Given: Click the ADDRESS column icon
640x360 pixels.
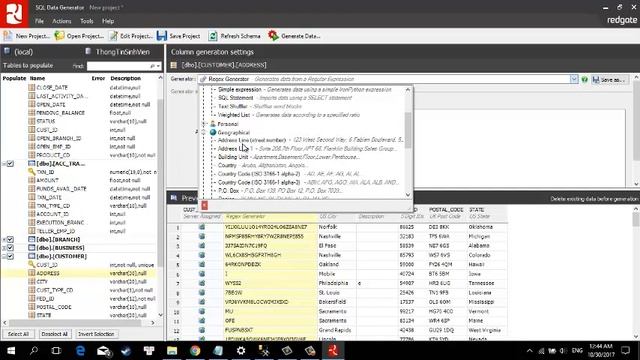Looking at the screenshot, I should coord(31,273).
